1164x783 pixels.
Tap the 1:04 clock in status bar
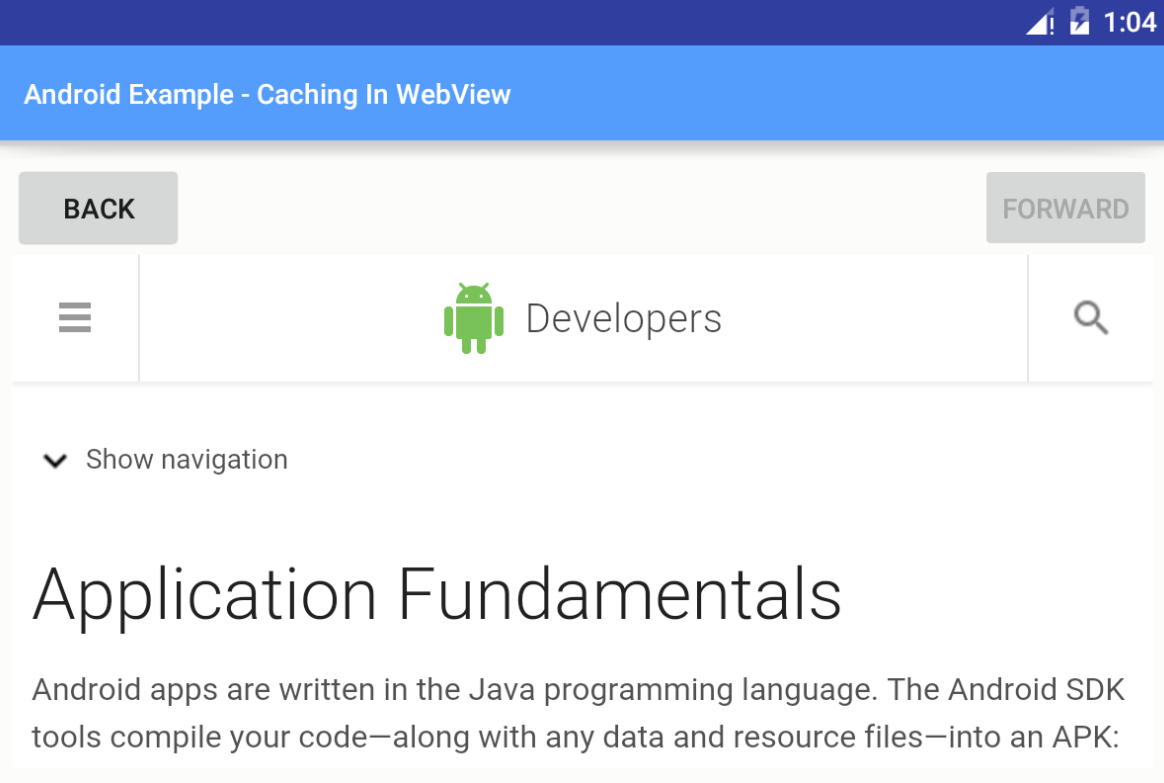click(x=1129, y=22)
